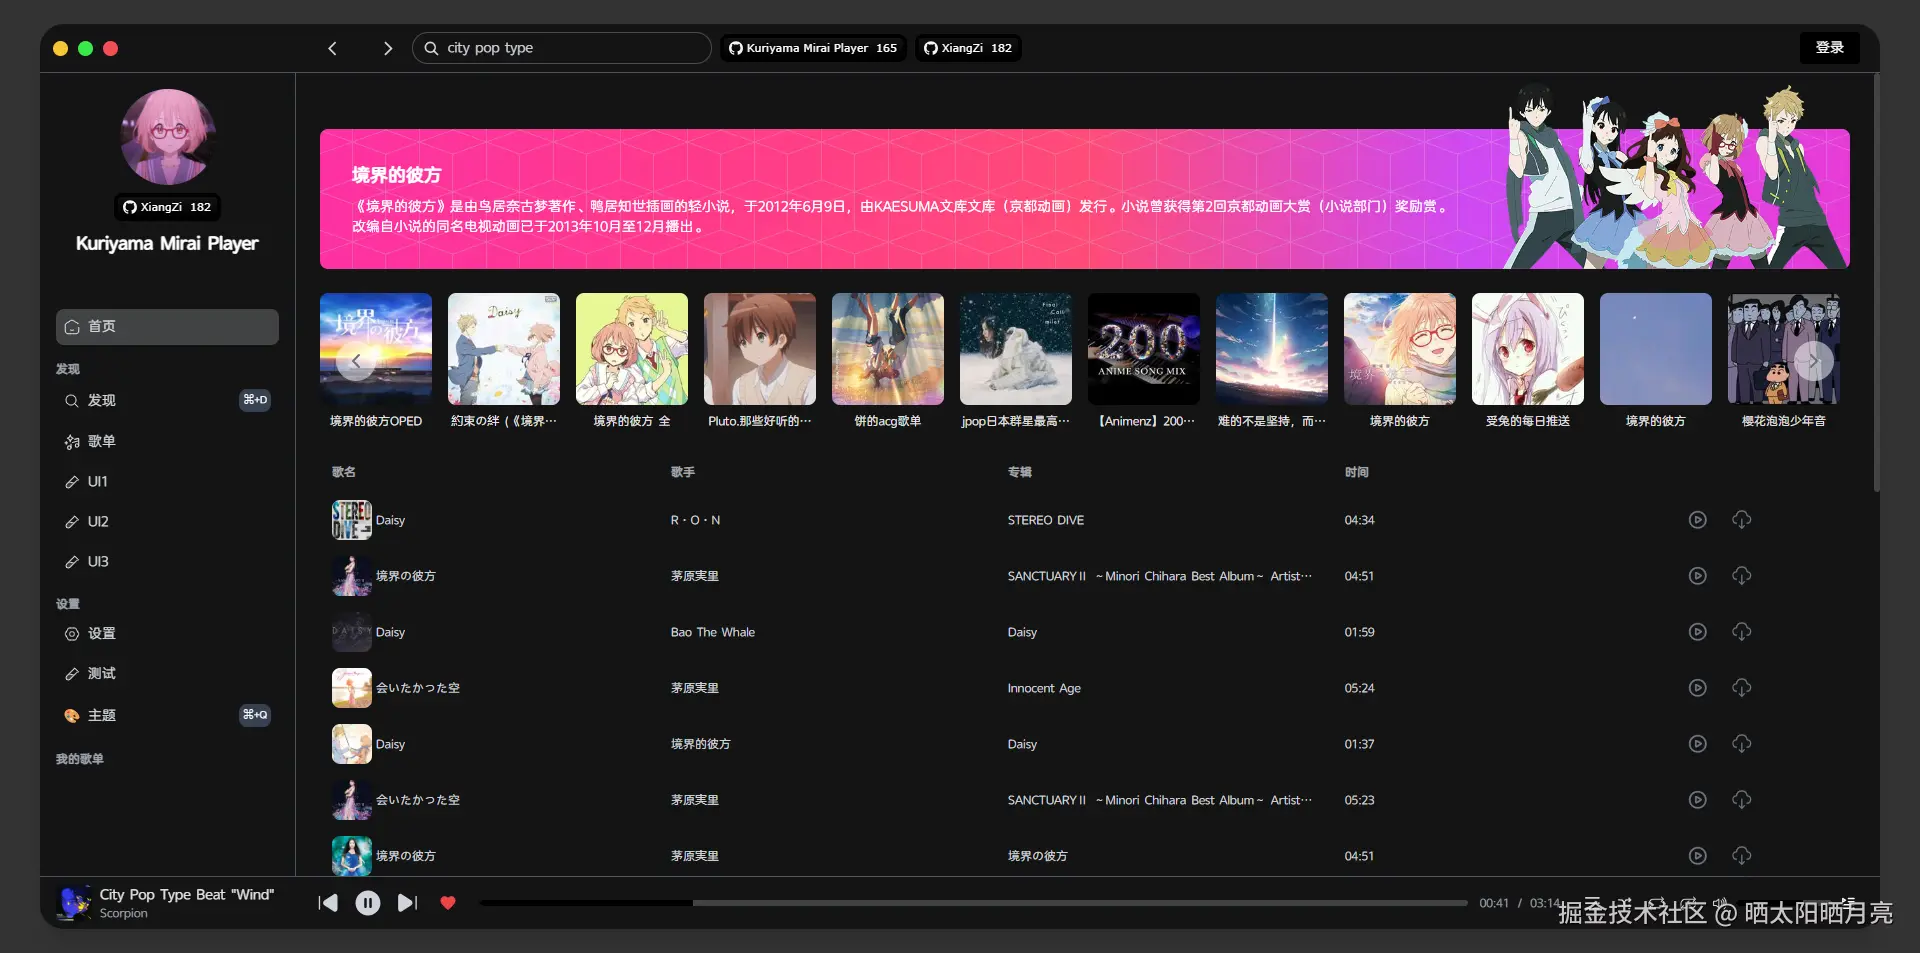Open the XiangZi 182 badge in the top bar
Viewport: 1920px width, 953px height.
968,48
